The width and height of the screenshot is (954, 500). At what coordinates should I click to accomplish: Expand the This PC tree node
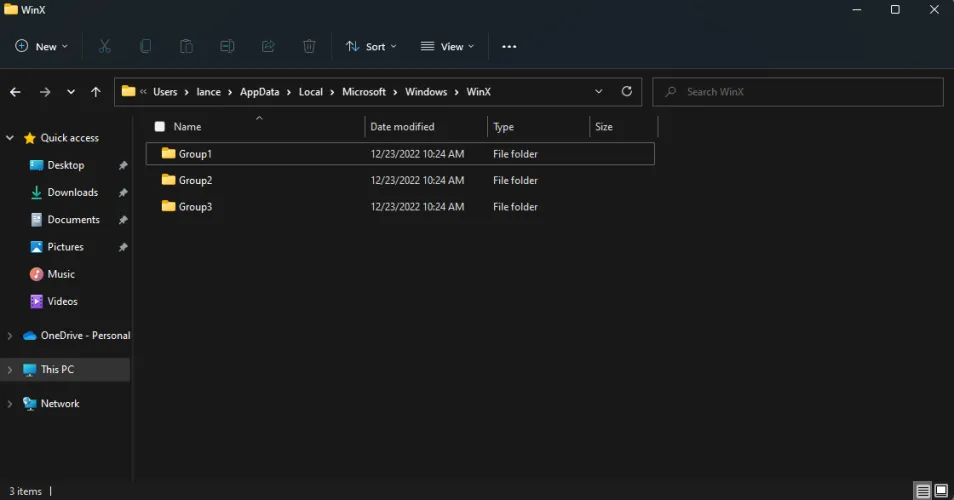pyautogui.click(x=10, y=370)
